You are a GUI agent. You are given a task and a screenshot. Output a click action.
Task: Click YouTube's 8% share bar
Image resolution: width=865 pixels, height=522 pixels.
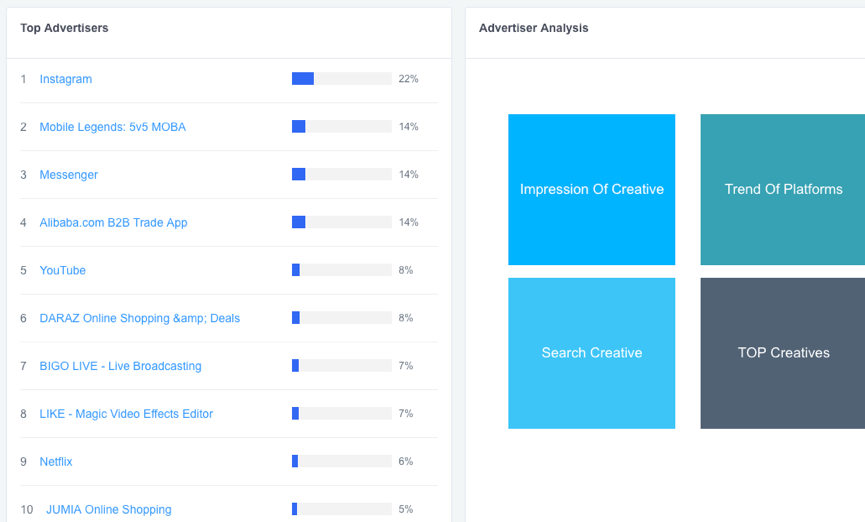pos(341,271)
